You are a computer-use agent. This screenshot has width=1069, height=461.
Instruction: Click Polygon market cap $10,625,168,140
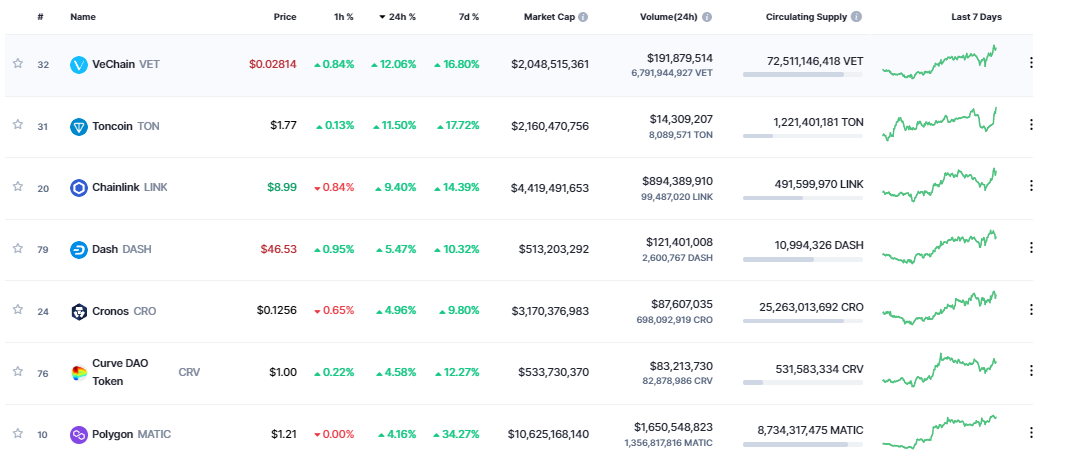pyautogui.click(x=548, y=434)
